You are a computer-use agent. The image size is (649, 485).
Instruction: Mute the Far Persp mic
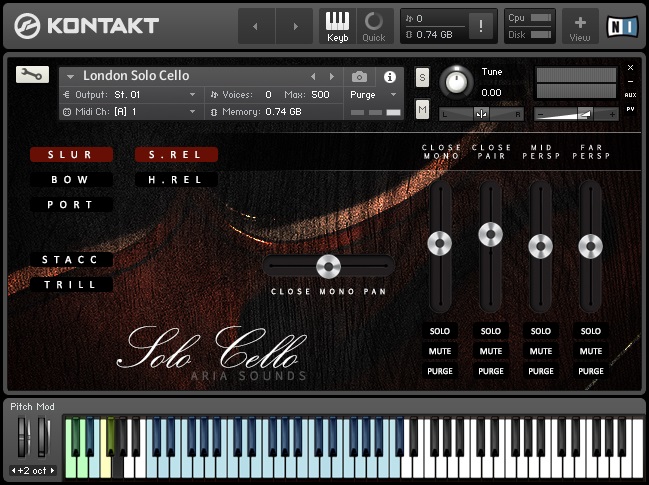coord(591,351)
